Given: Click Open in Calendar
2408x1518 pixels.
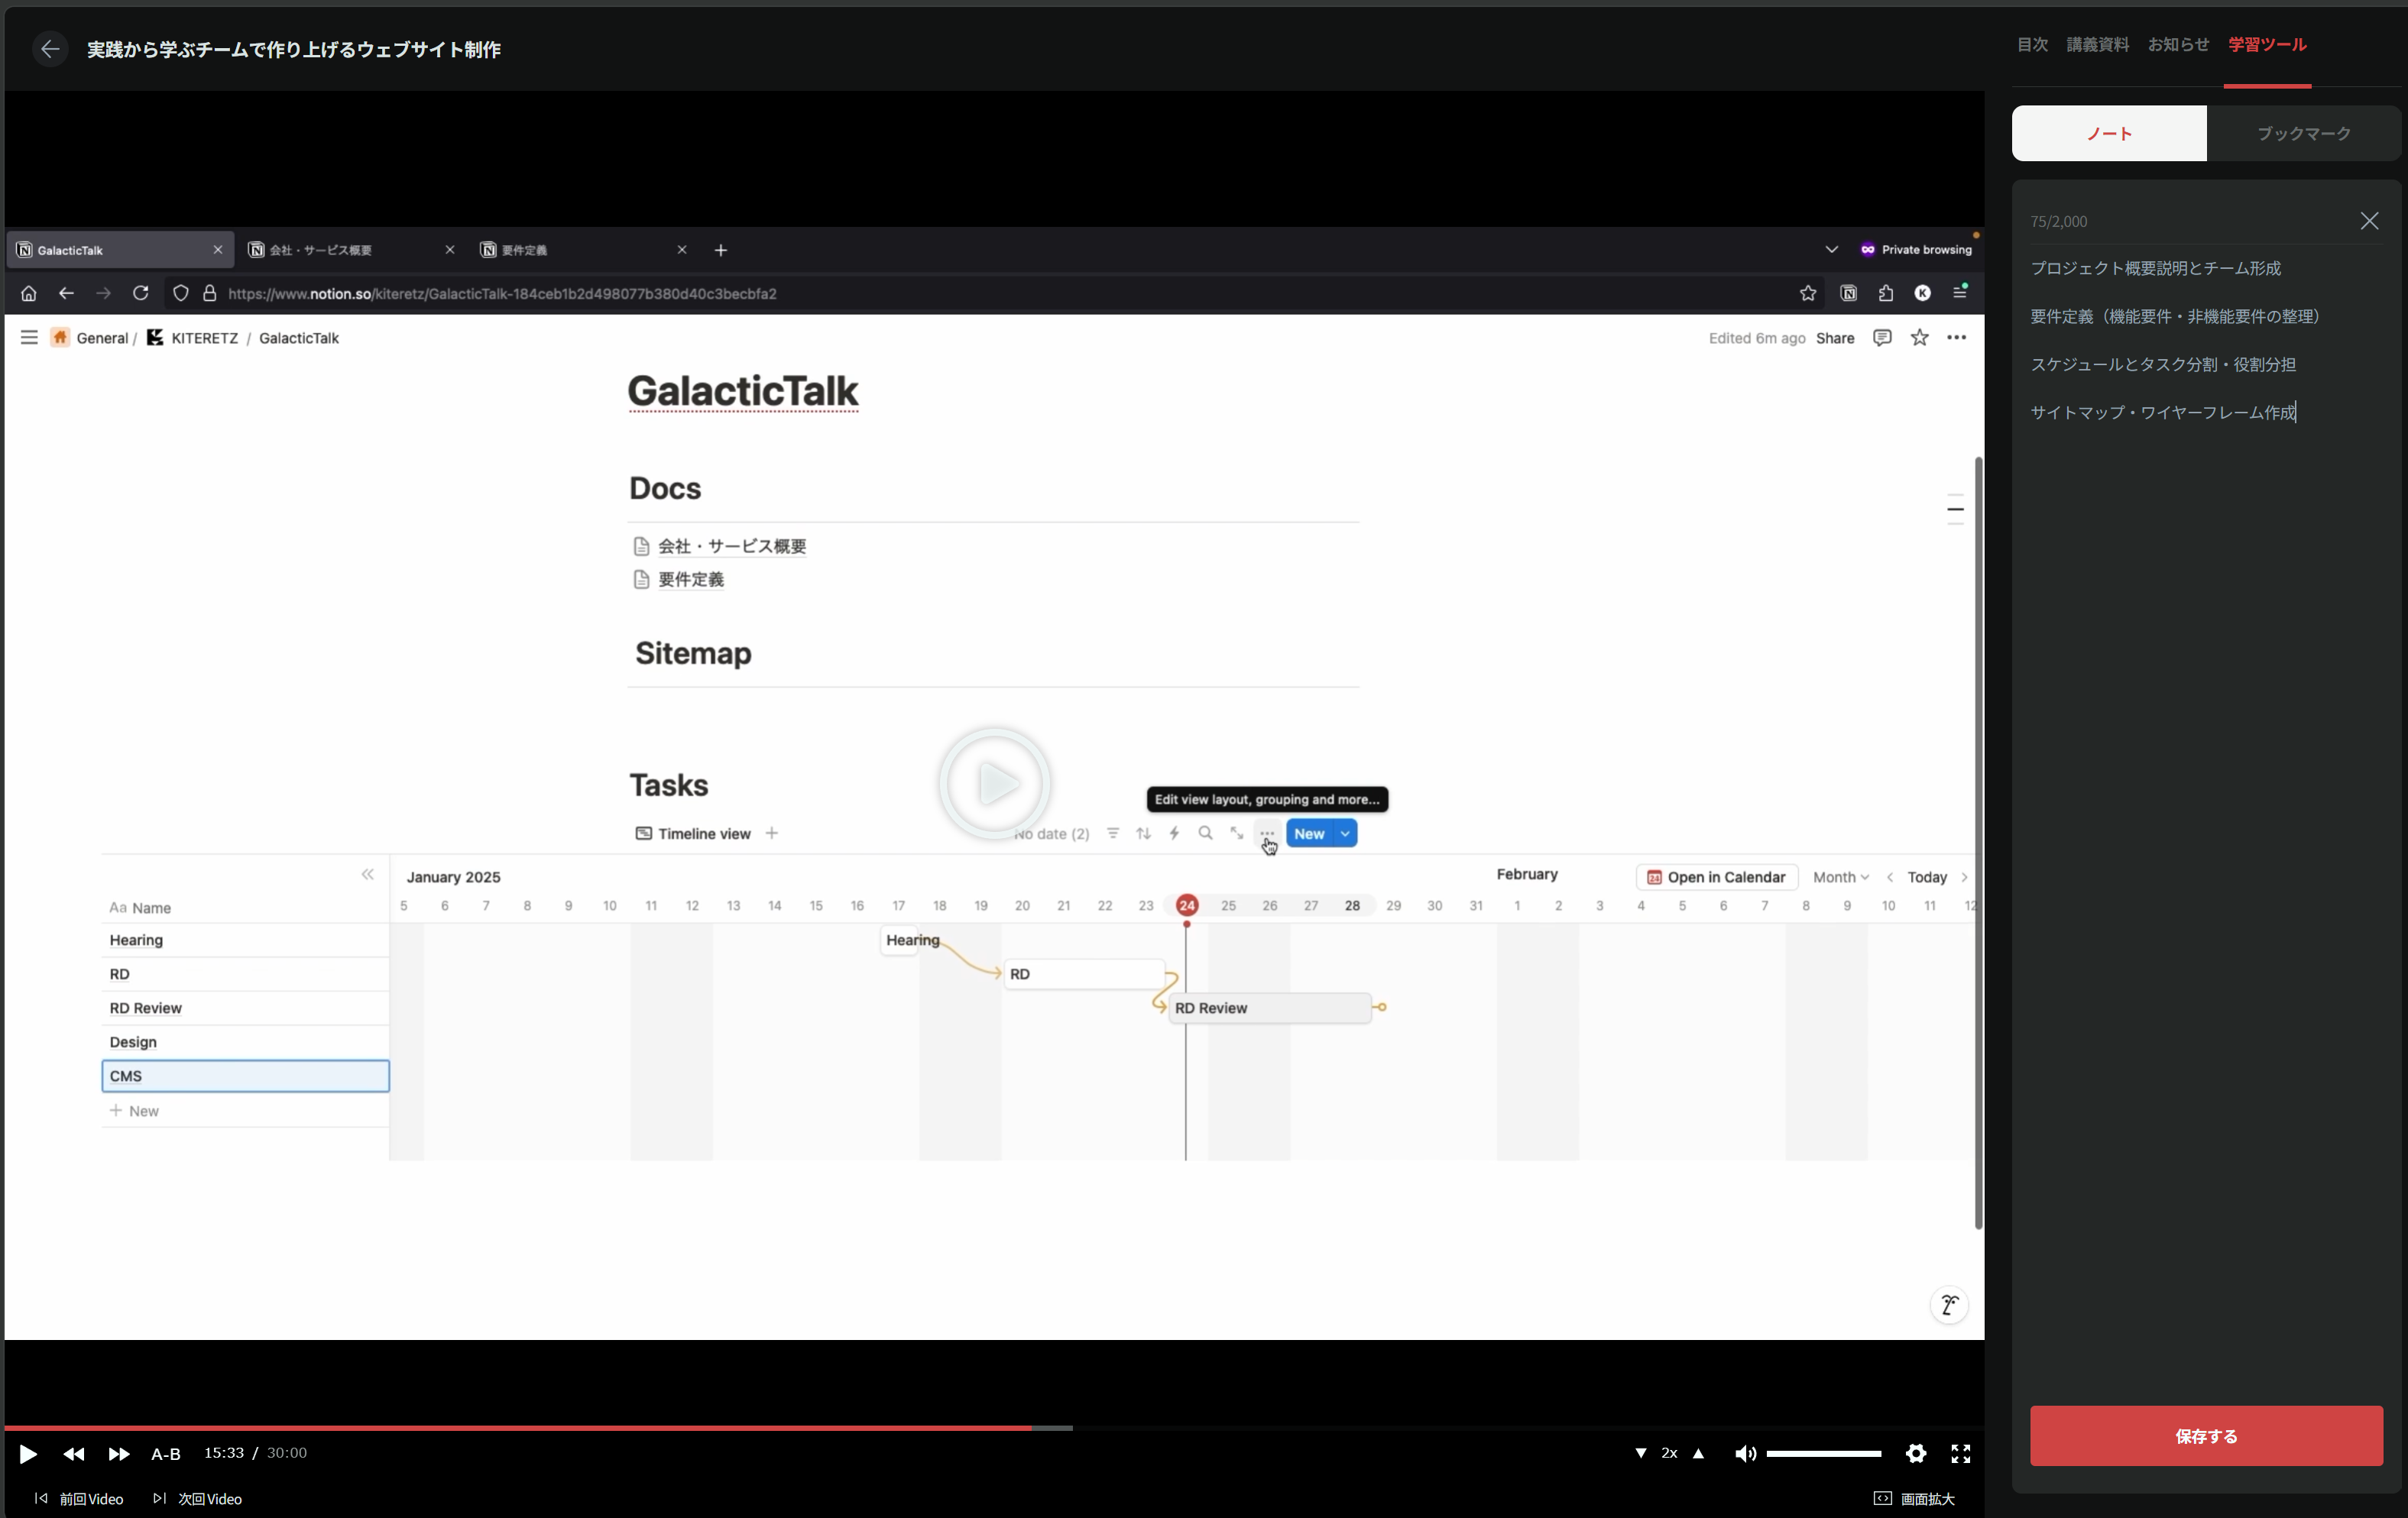Looking at the screenshot, I should pyautogui.click(x=1716, y=877).
